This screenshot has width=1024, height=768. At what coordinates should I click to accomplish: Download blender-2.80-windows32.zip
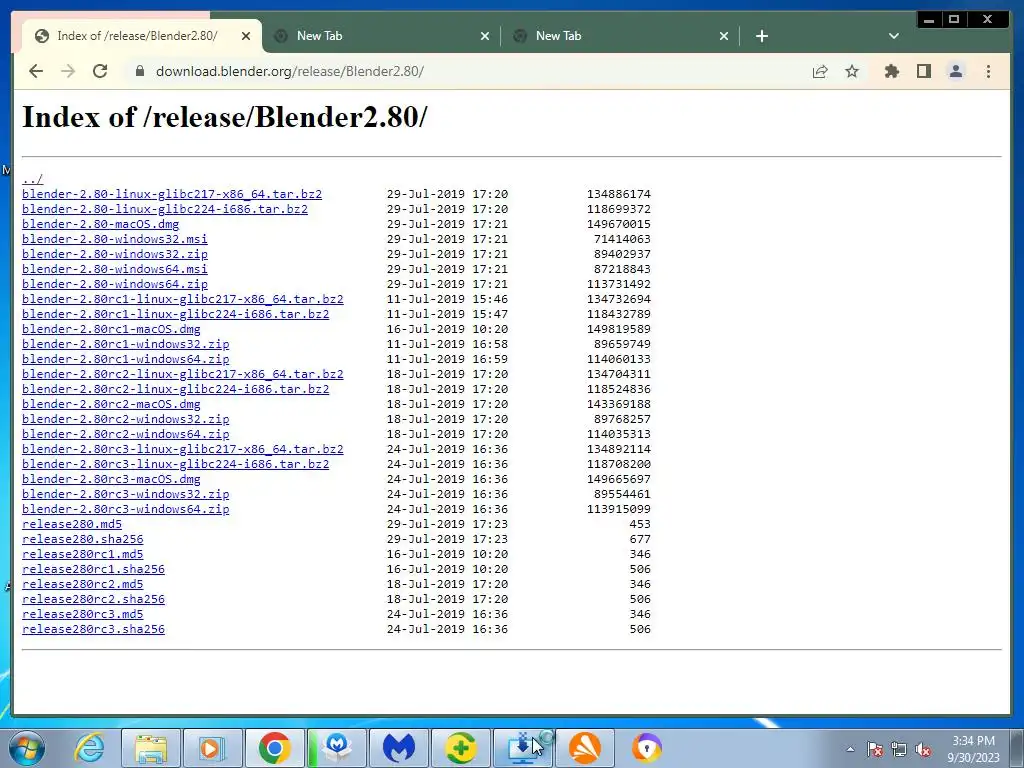[x=114, y=254]
